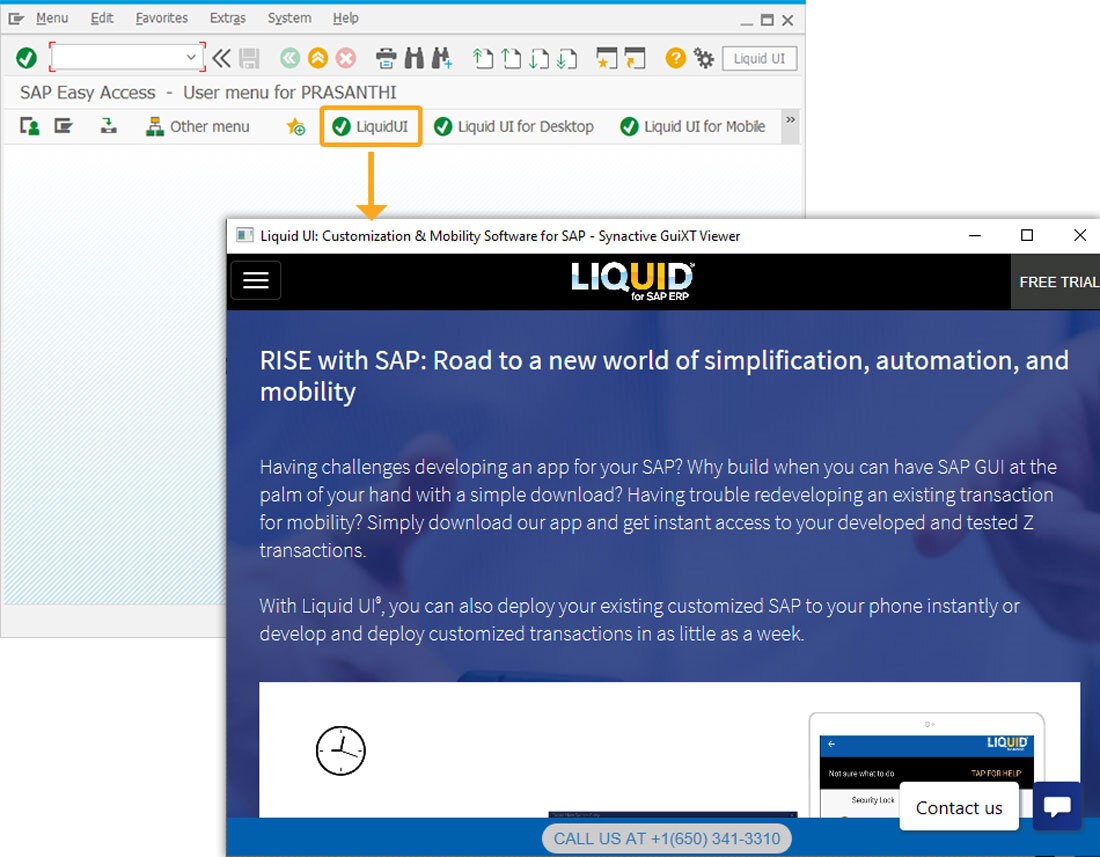Open the SAP window control menu icon

click(16, 19)
